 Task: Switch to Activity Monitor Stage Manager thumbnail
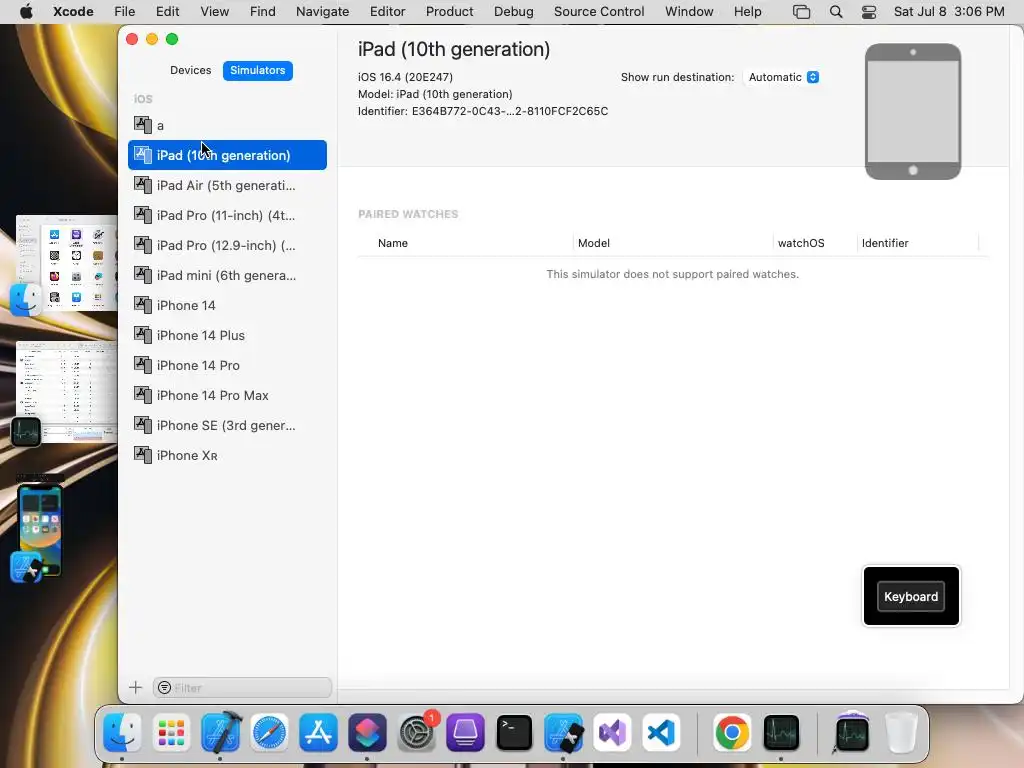pyautogui.click(x=66, y=391)
